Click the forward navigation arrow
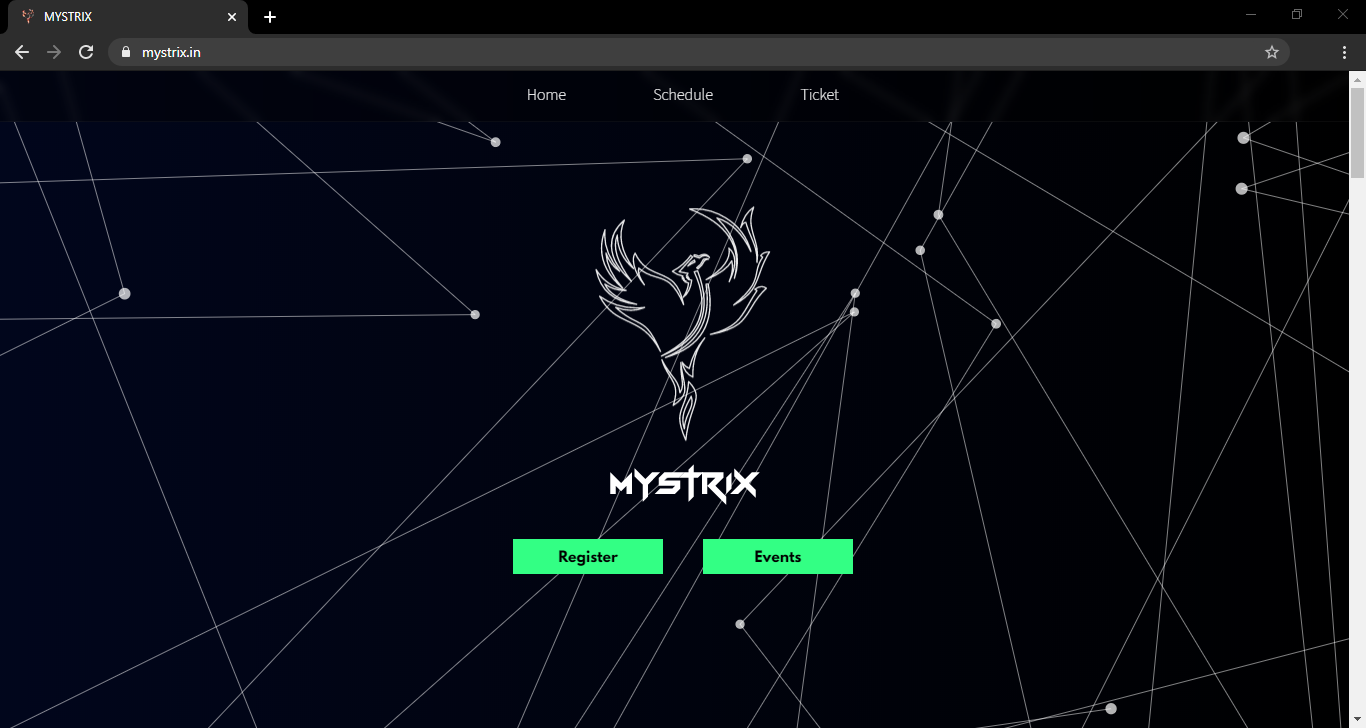1366x728 pixels. [54, 52]
